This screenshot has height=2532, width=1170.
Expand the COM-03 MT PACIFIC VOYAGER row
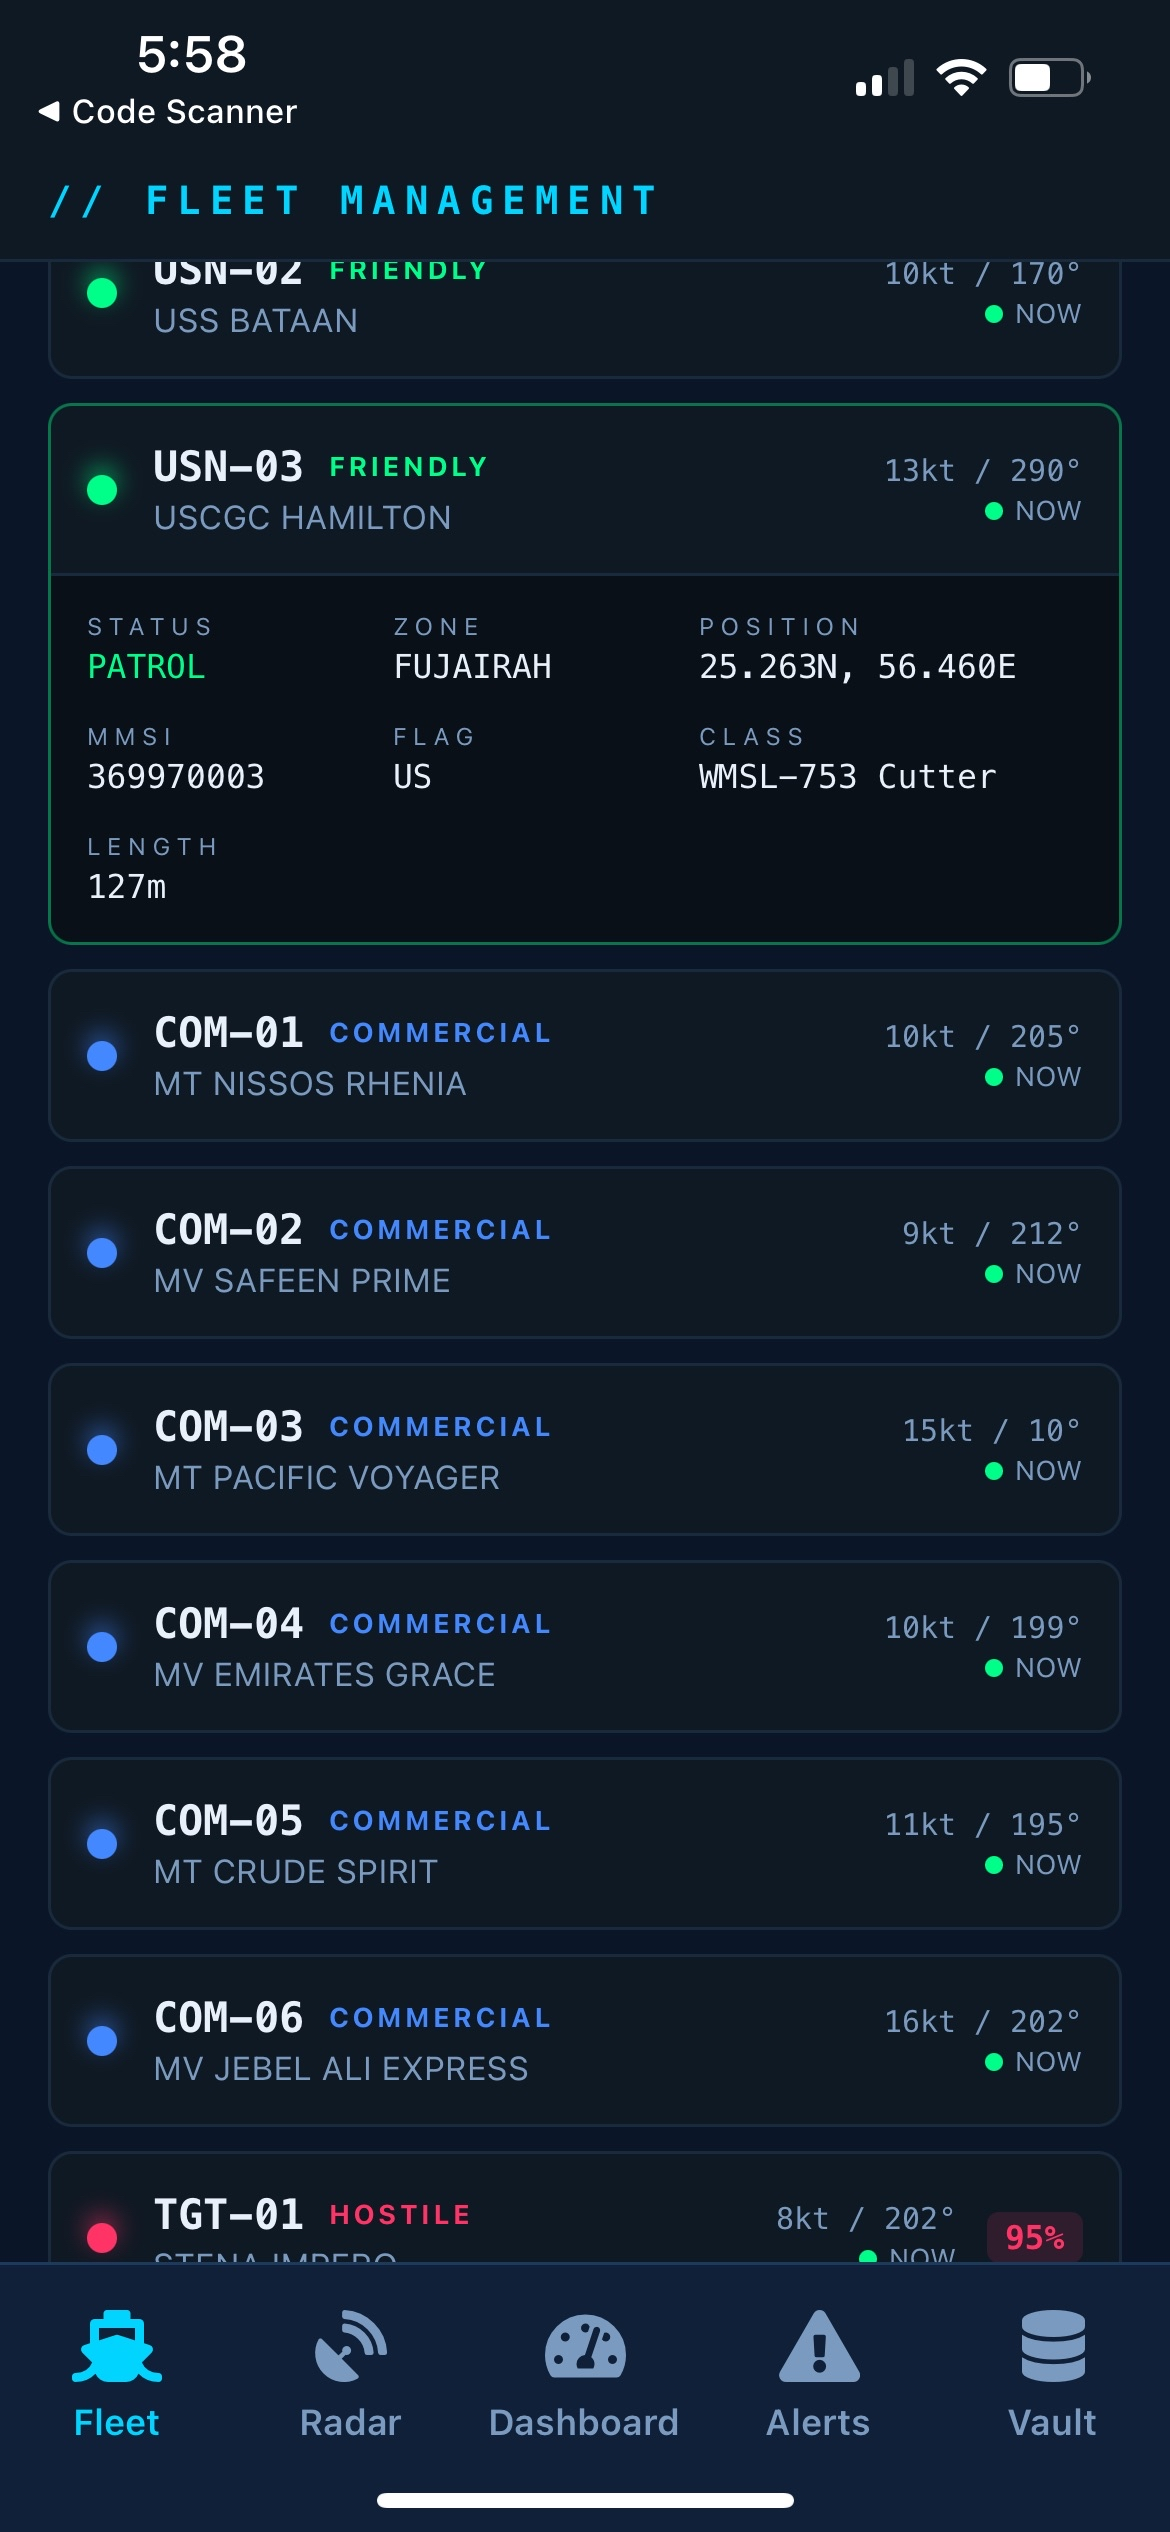pos(584,1450)
